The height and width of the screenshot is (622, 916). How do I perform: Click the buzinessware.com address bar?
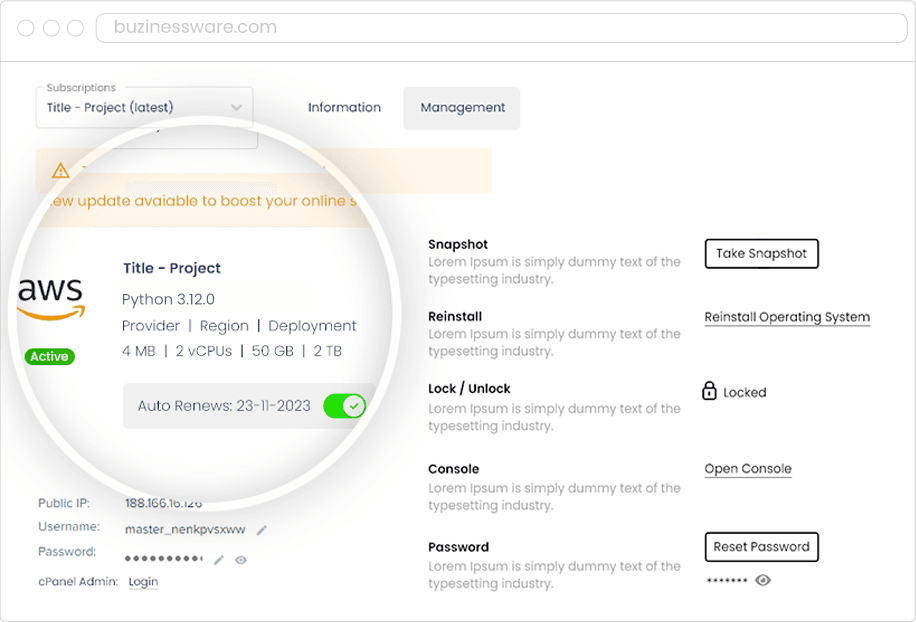tap(500, 28)
